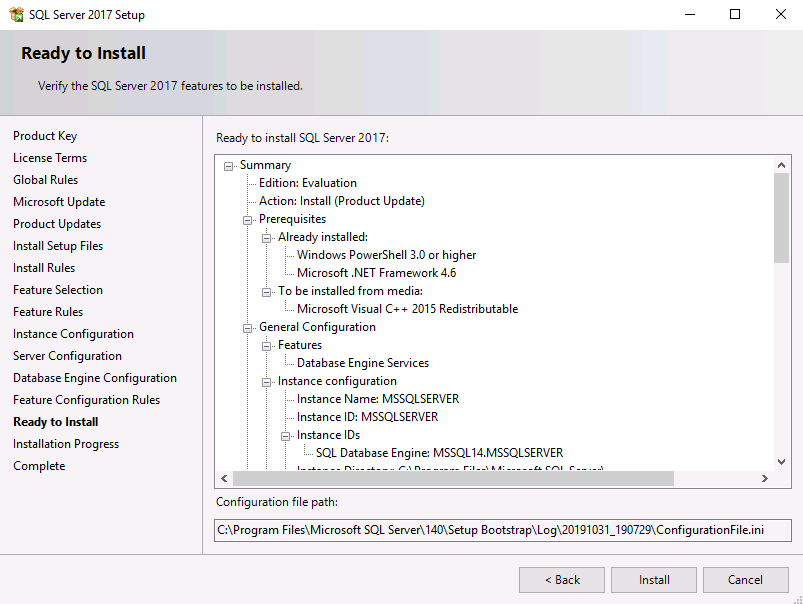This screenshot has width=803, height=604.
Task: Click the SQL Server Setup title bar icon
Action: pyautogui.click(x=16, y=14)
